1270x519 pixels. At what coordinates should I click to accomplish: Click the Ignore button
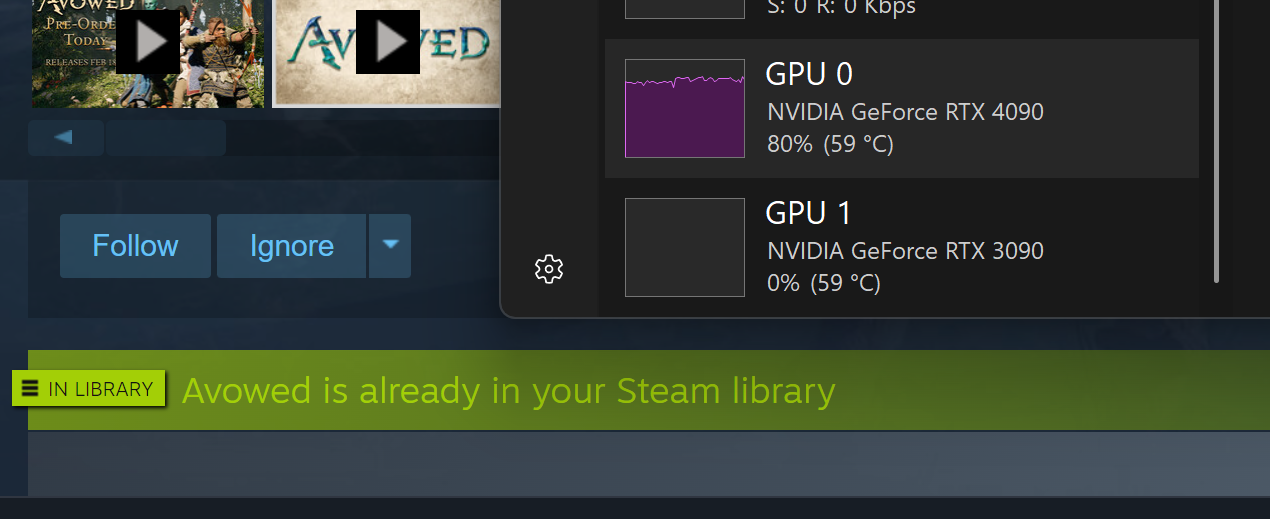(x=291, y=246)
